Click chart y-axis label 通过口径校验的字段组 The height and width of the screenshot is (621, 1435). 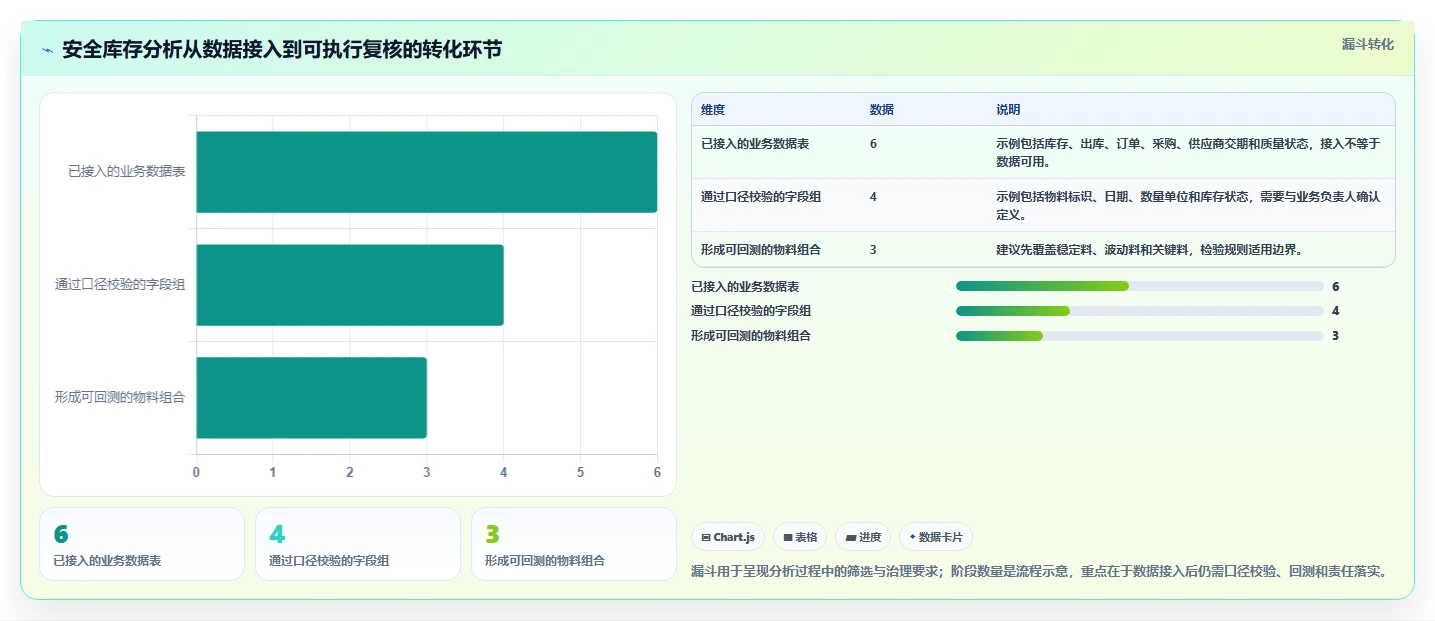(120, 285)
